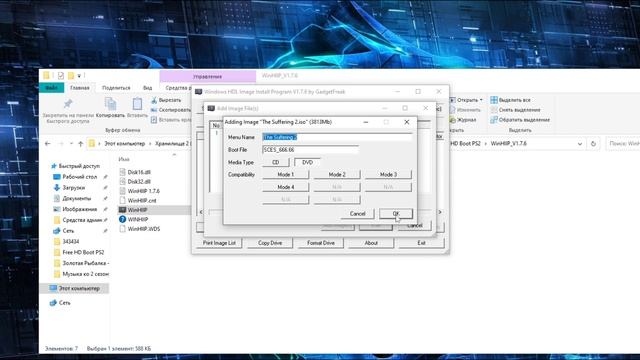Go up one folder with the Explorer up arrow
Viewport: 640px width, 360px height.
[x=80, y=144]
